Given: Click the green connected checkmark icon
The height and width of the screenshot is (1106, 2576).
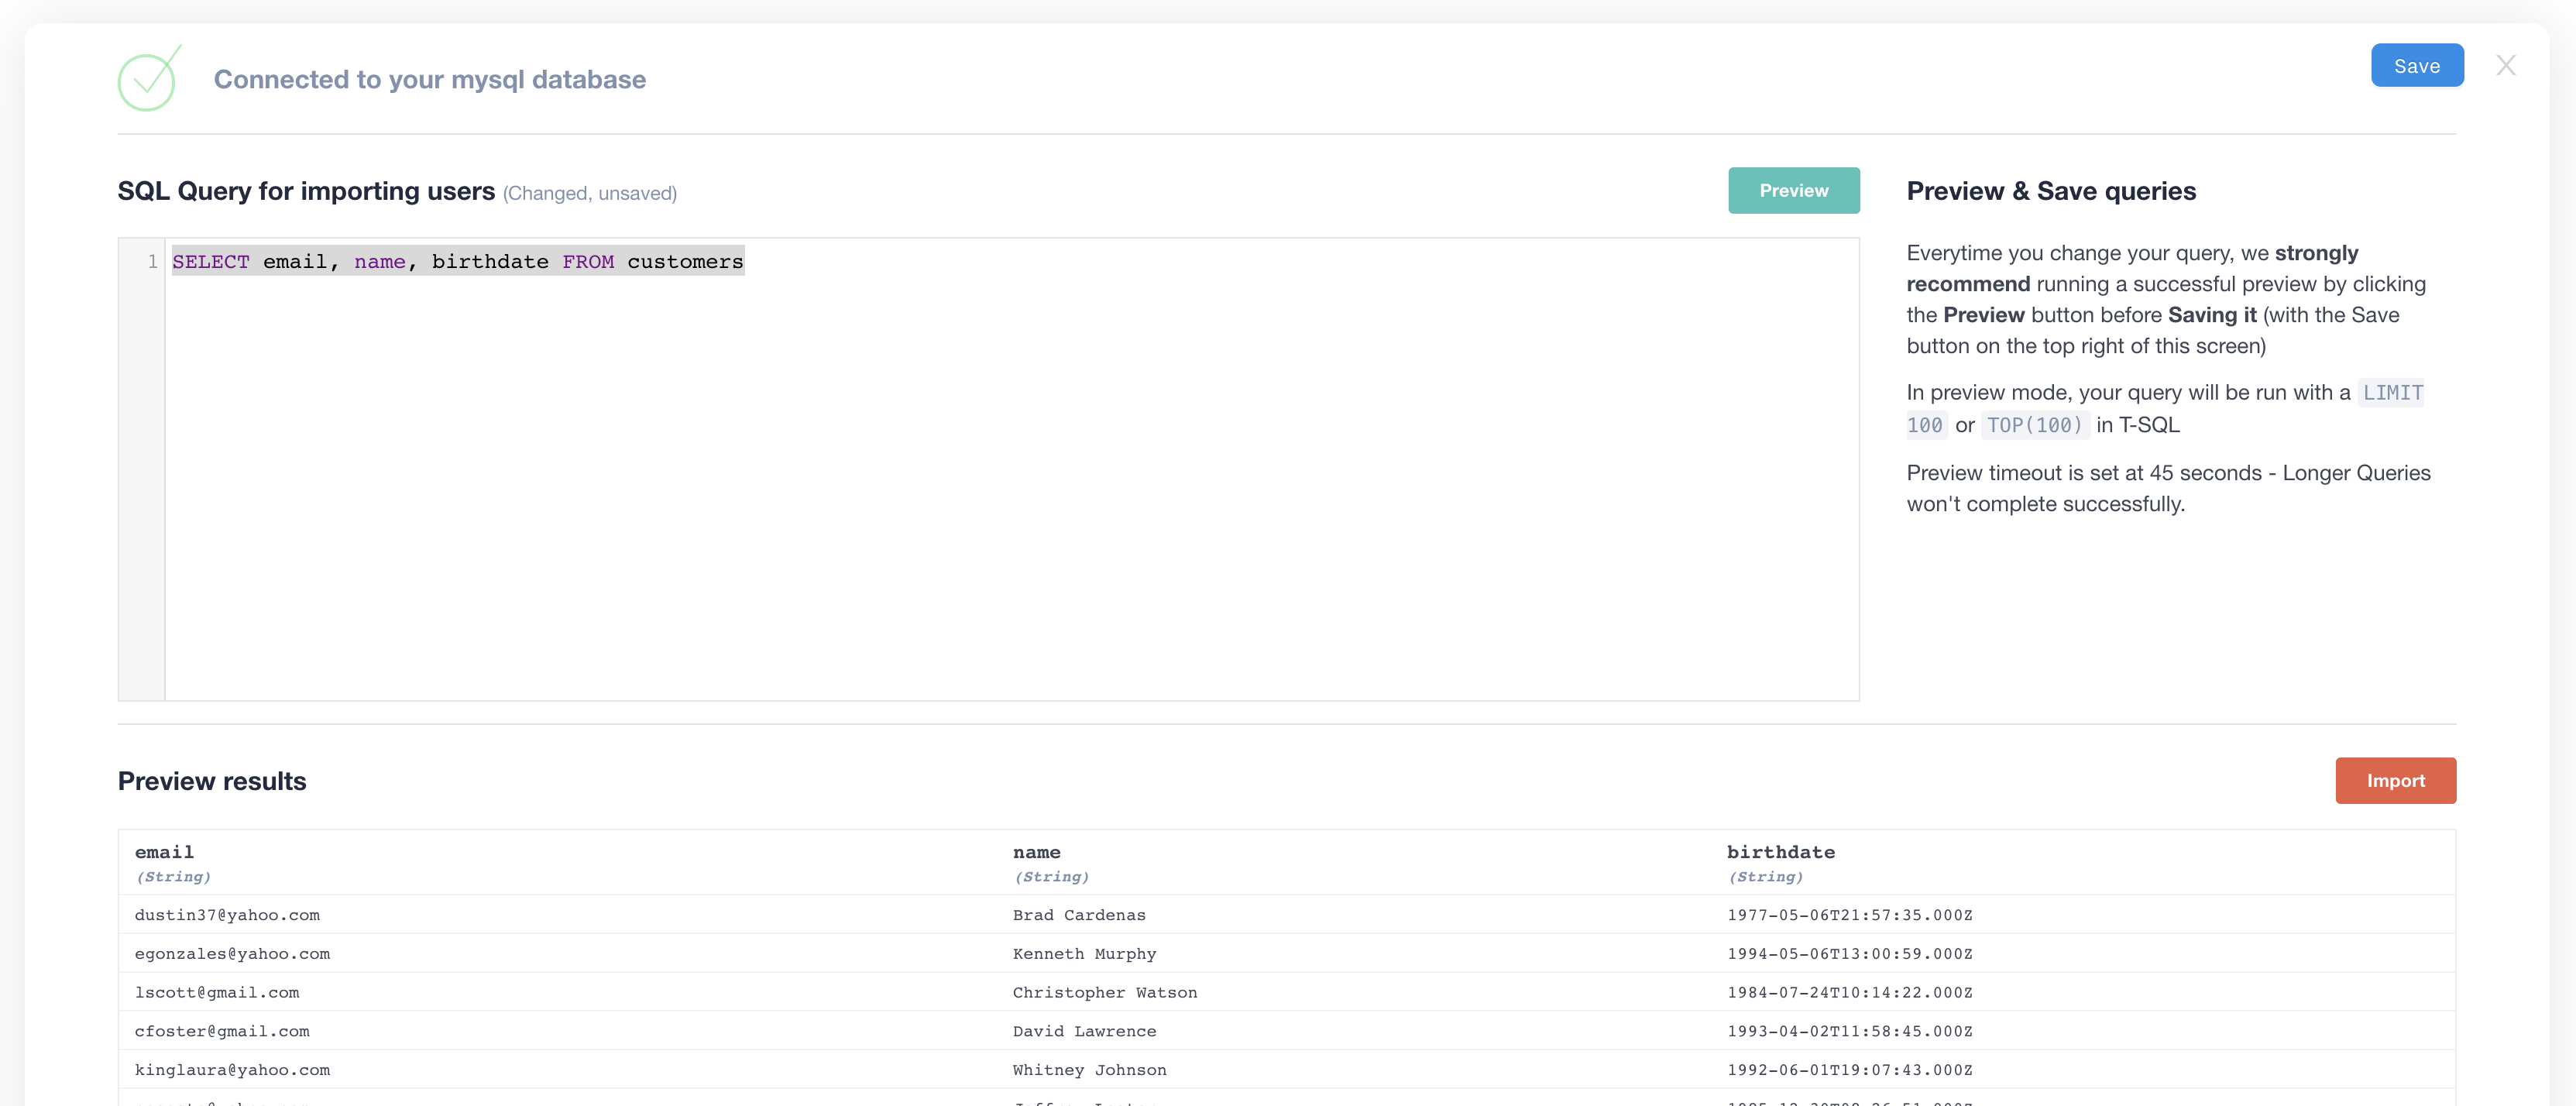Looking at the screenshot, I should [x=148, y=79].
